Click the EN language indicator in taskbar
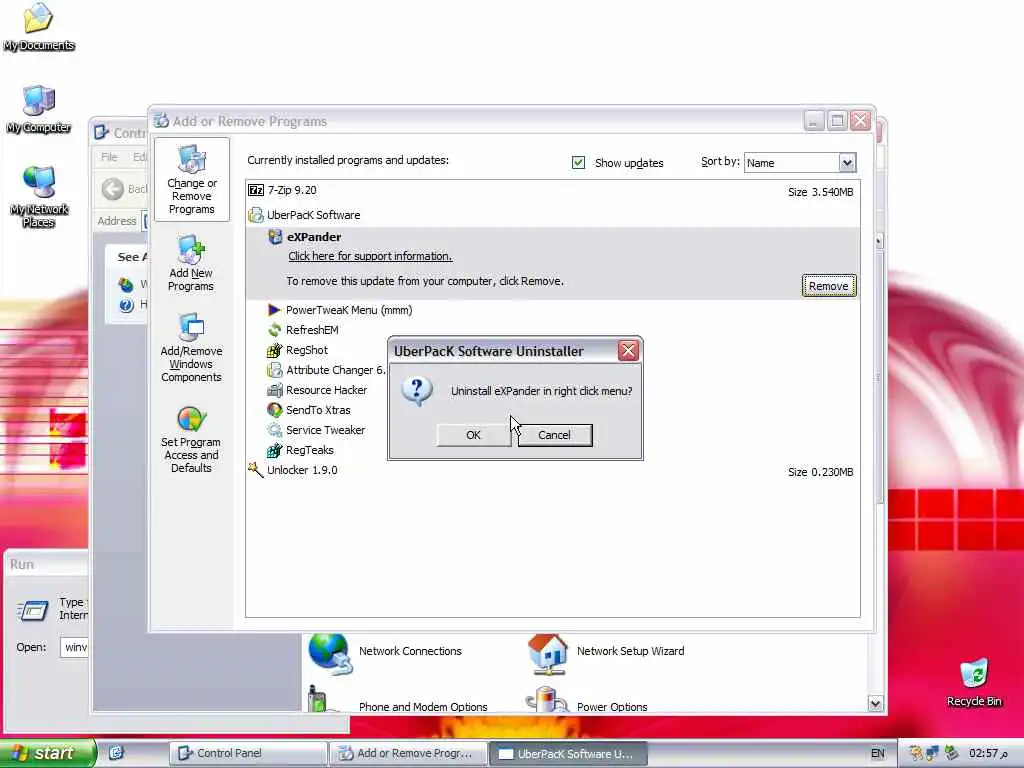This screenshot has height=768, width=1024. point(878,753)
